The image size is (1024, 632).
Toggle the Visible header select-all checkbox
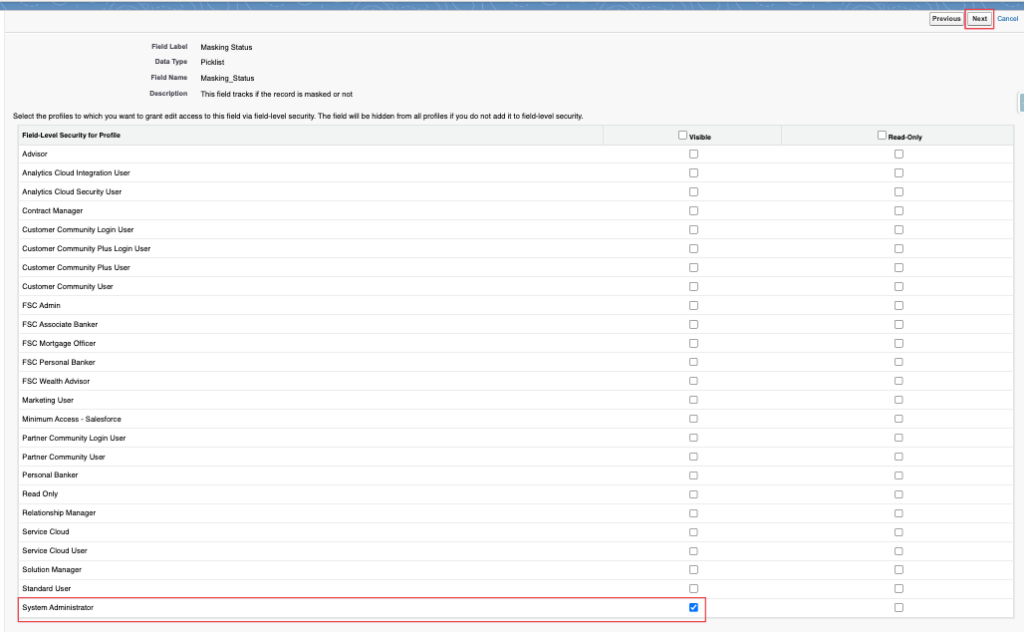[x=683, y=135]
